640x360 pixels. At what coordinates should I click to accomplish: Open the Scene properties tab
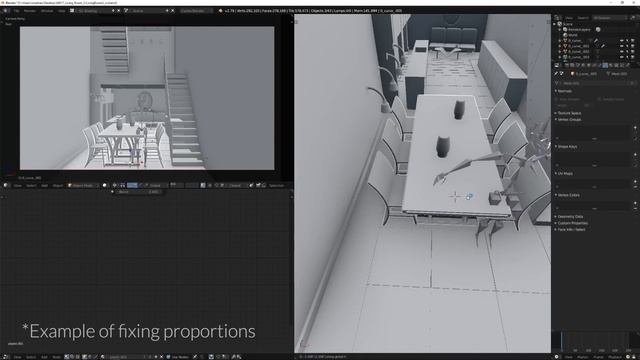(x=578, y=65)
